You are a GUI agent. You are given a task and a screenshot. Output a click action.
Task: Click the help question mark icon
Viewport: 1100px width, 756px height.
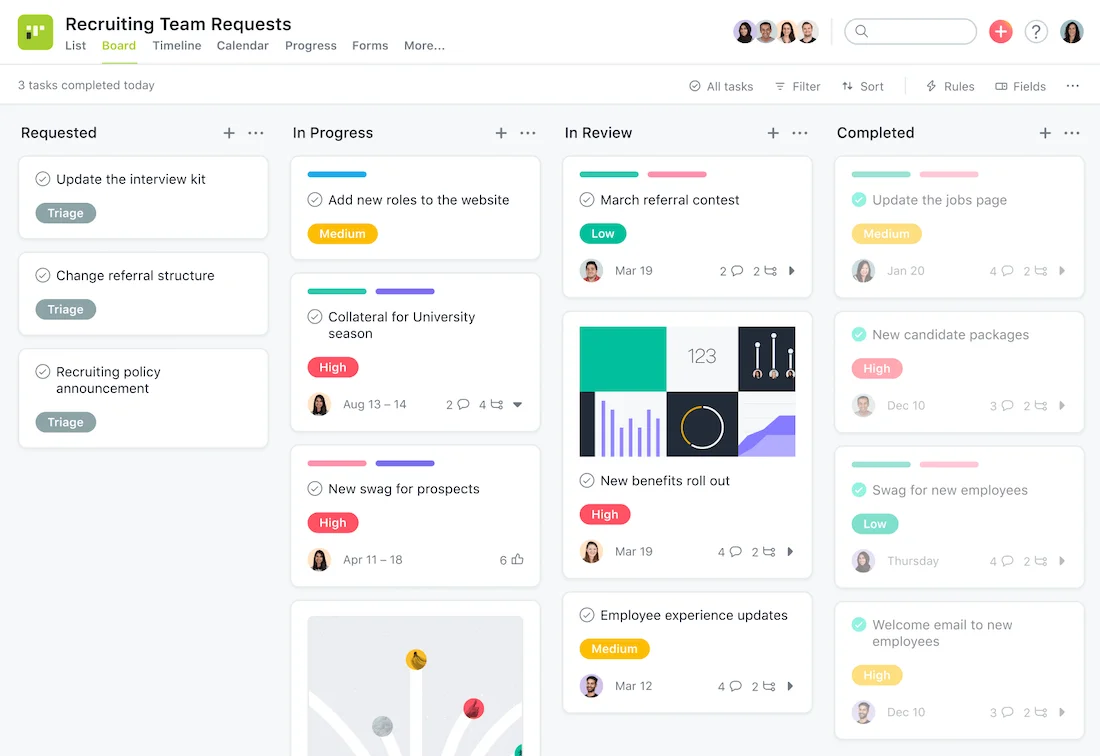coord(1036,31)
